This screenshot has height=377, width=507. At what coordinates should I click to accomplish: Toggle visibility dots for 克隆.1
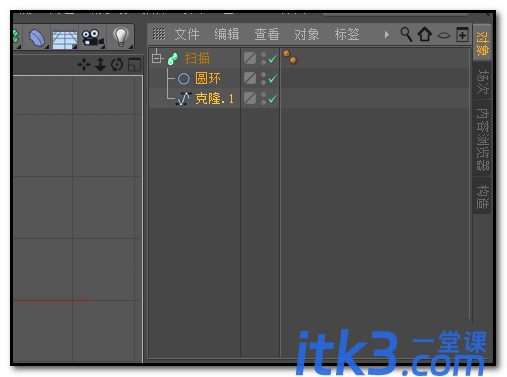coord(263,99)
